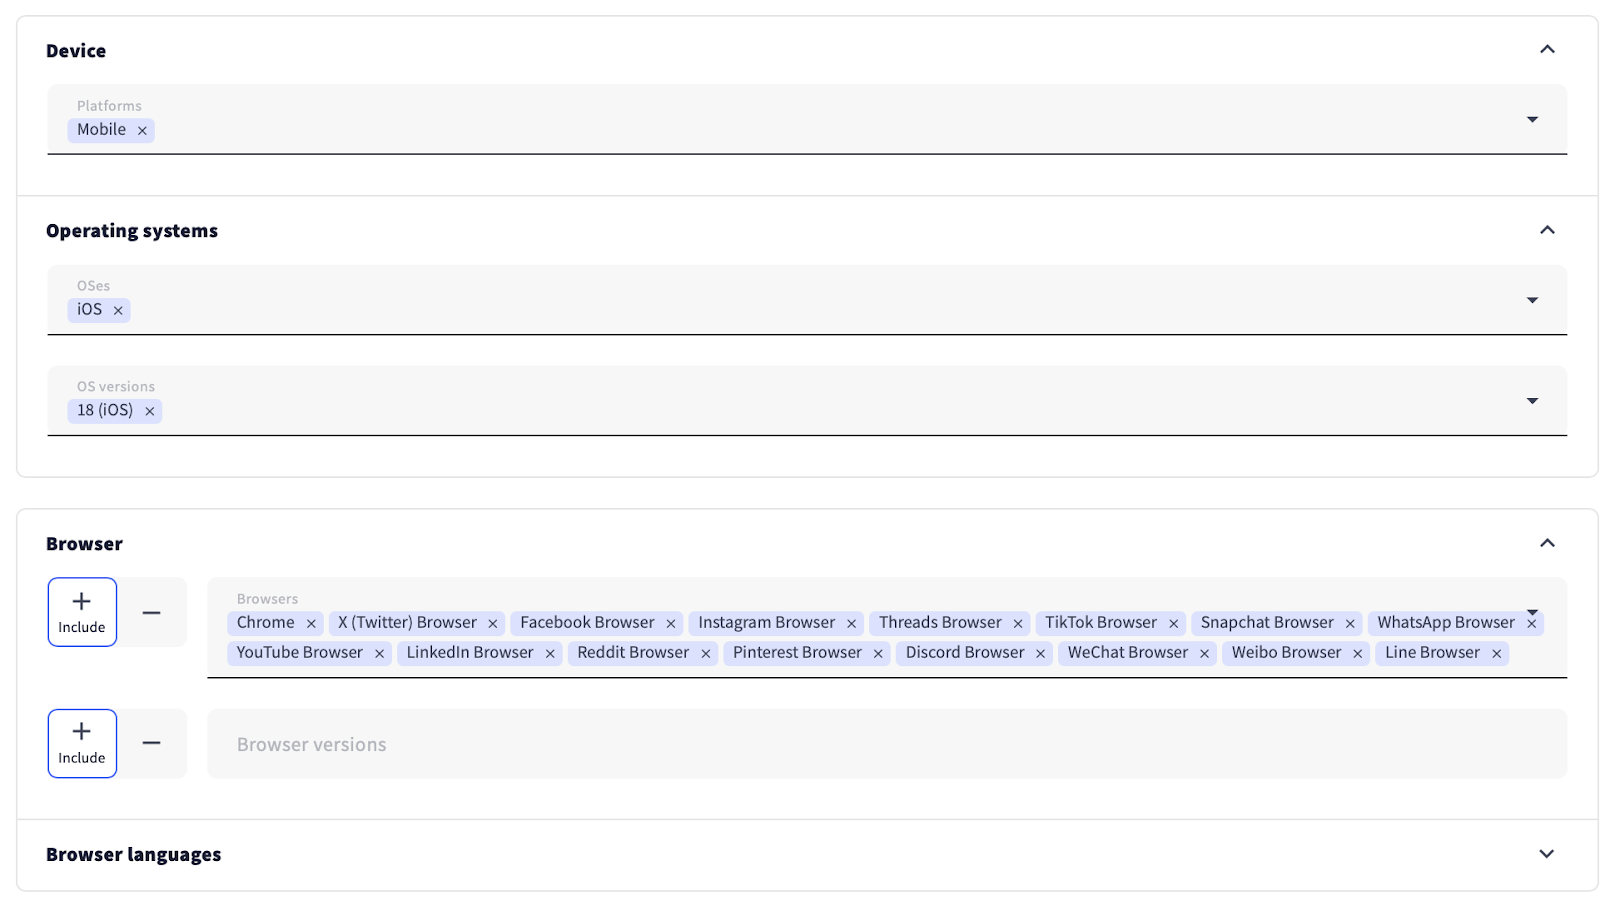
Task: Remove the TikTok Browser chip
Action: coord(1173,624)
